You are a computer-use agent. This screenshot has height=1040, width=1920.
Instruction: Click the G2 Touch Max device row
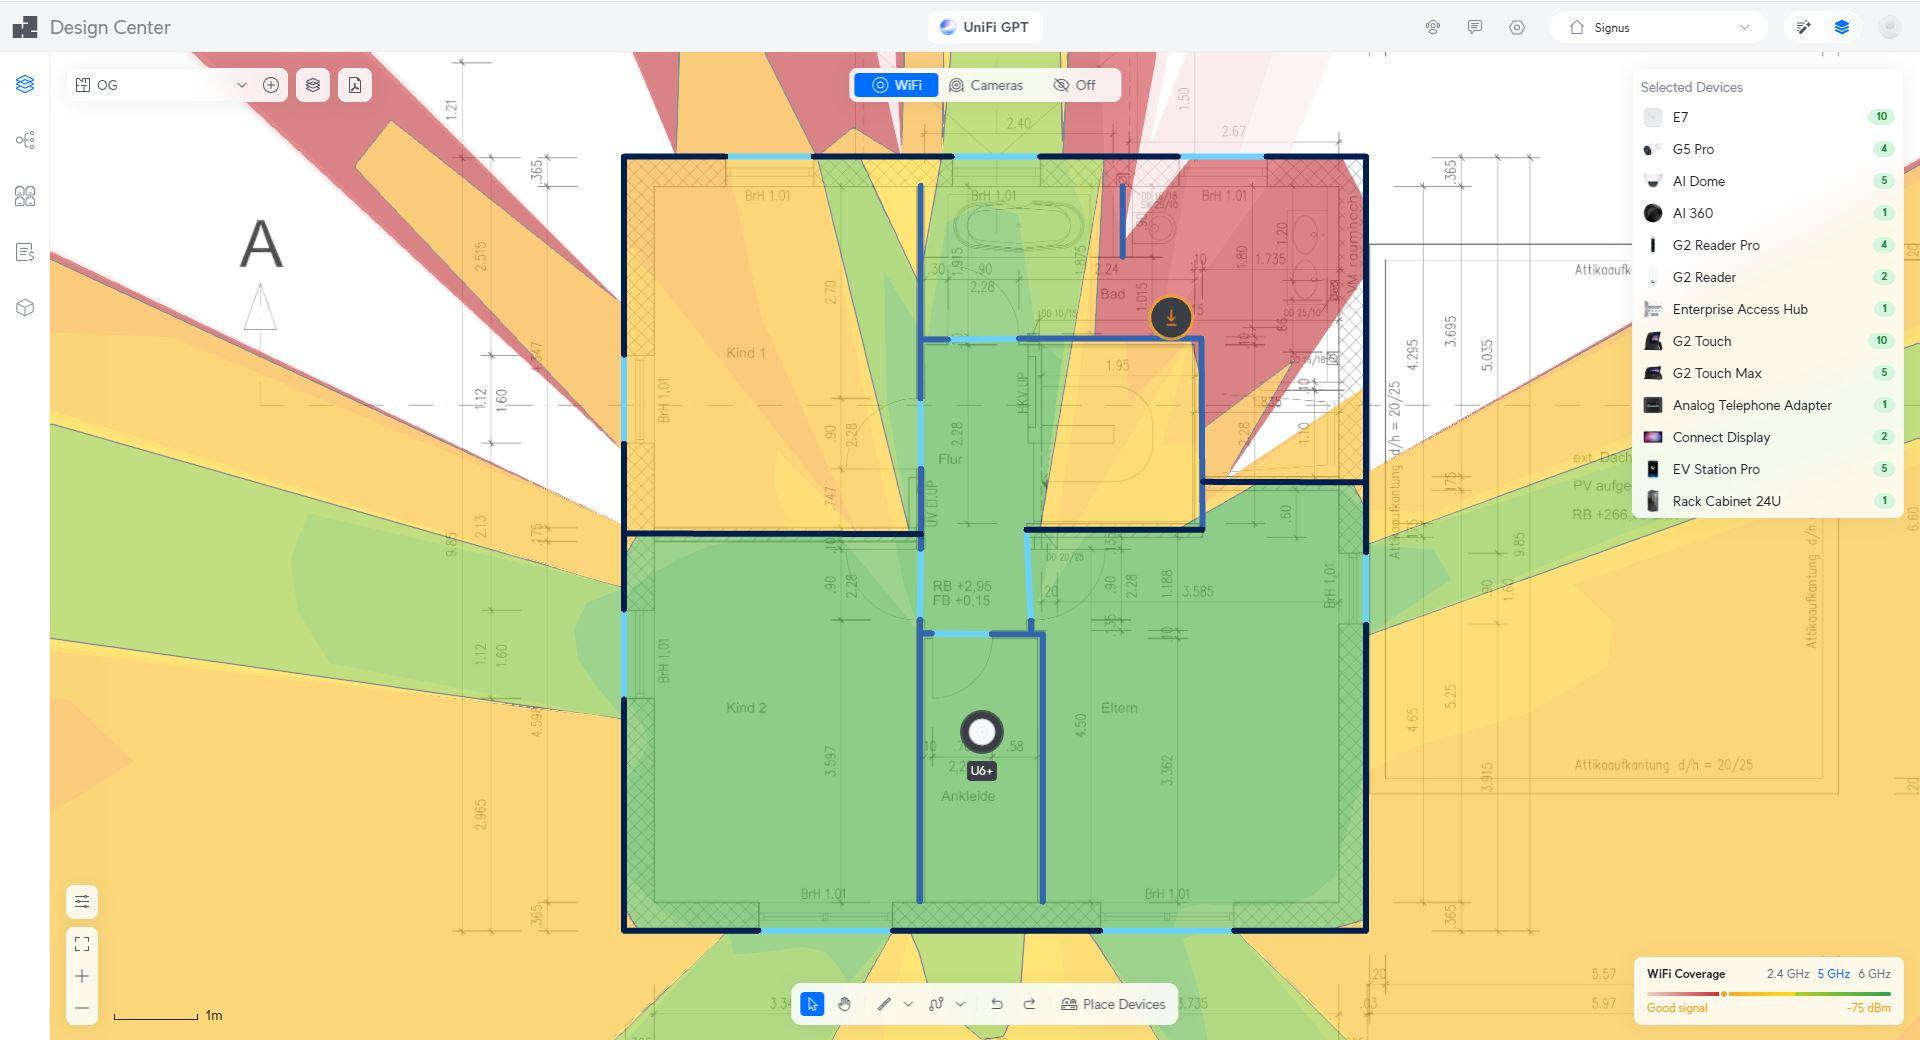1768,373
